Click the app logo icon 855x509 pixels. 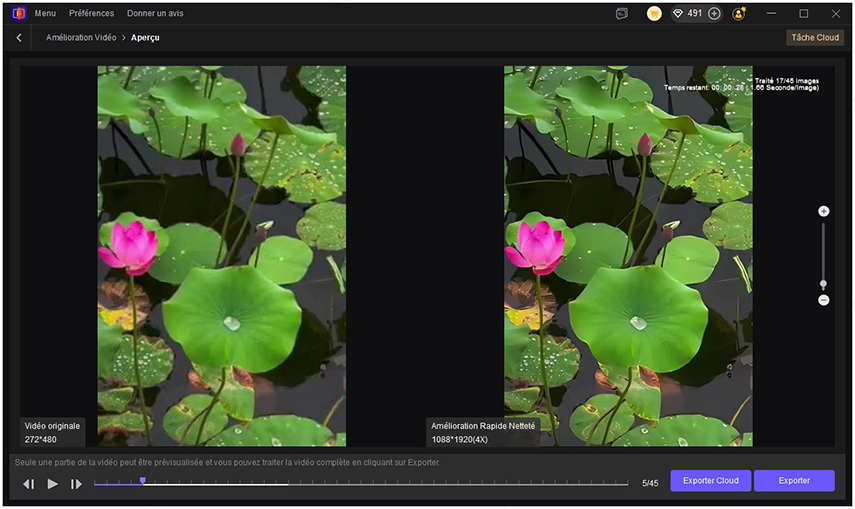pos(18,14)
